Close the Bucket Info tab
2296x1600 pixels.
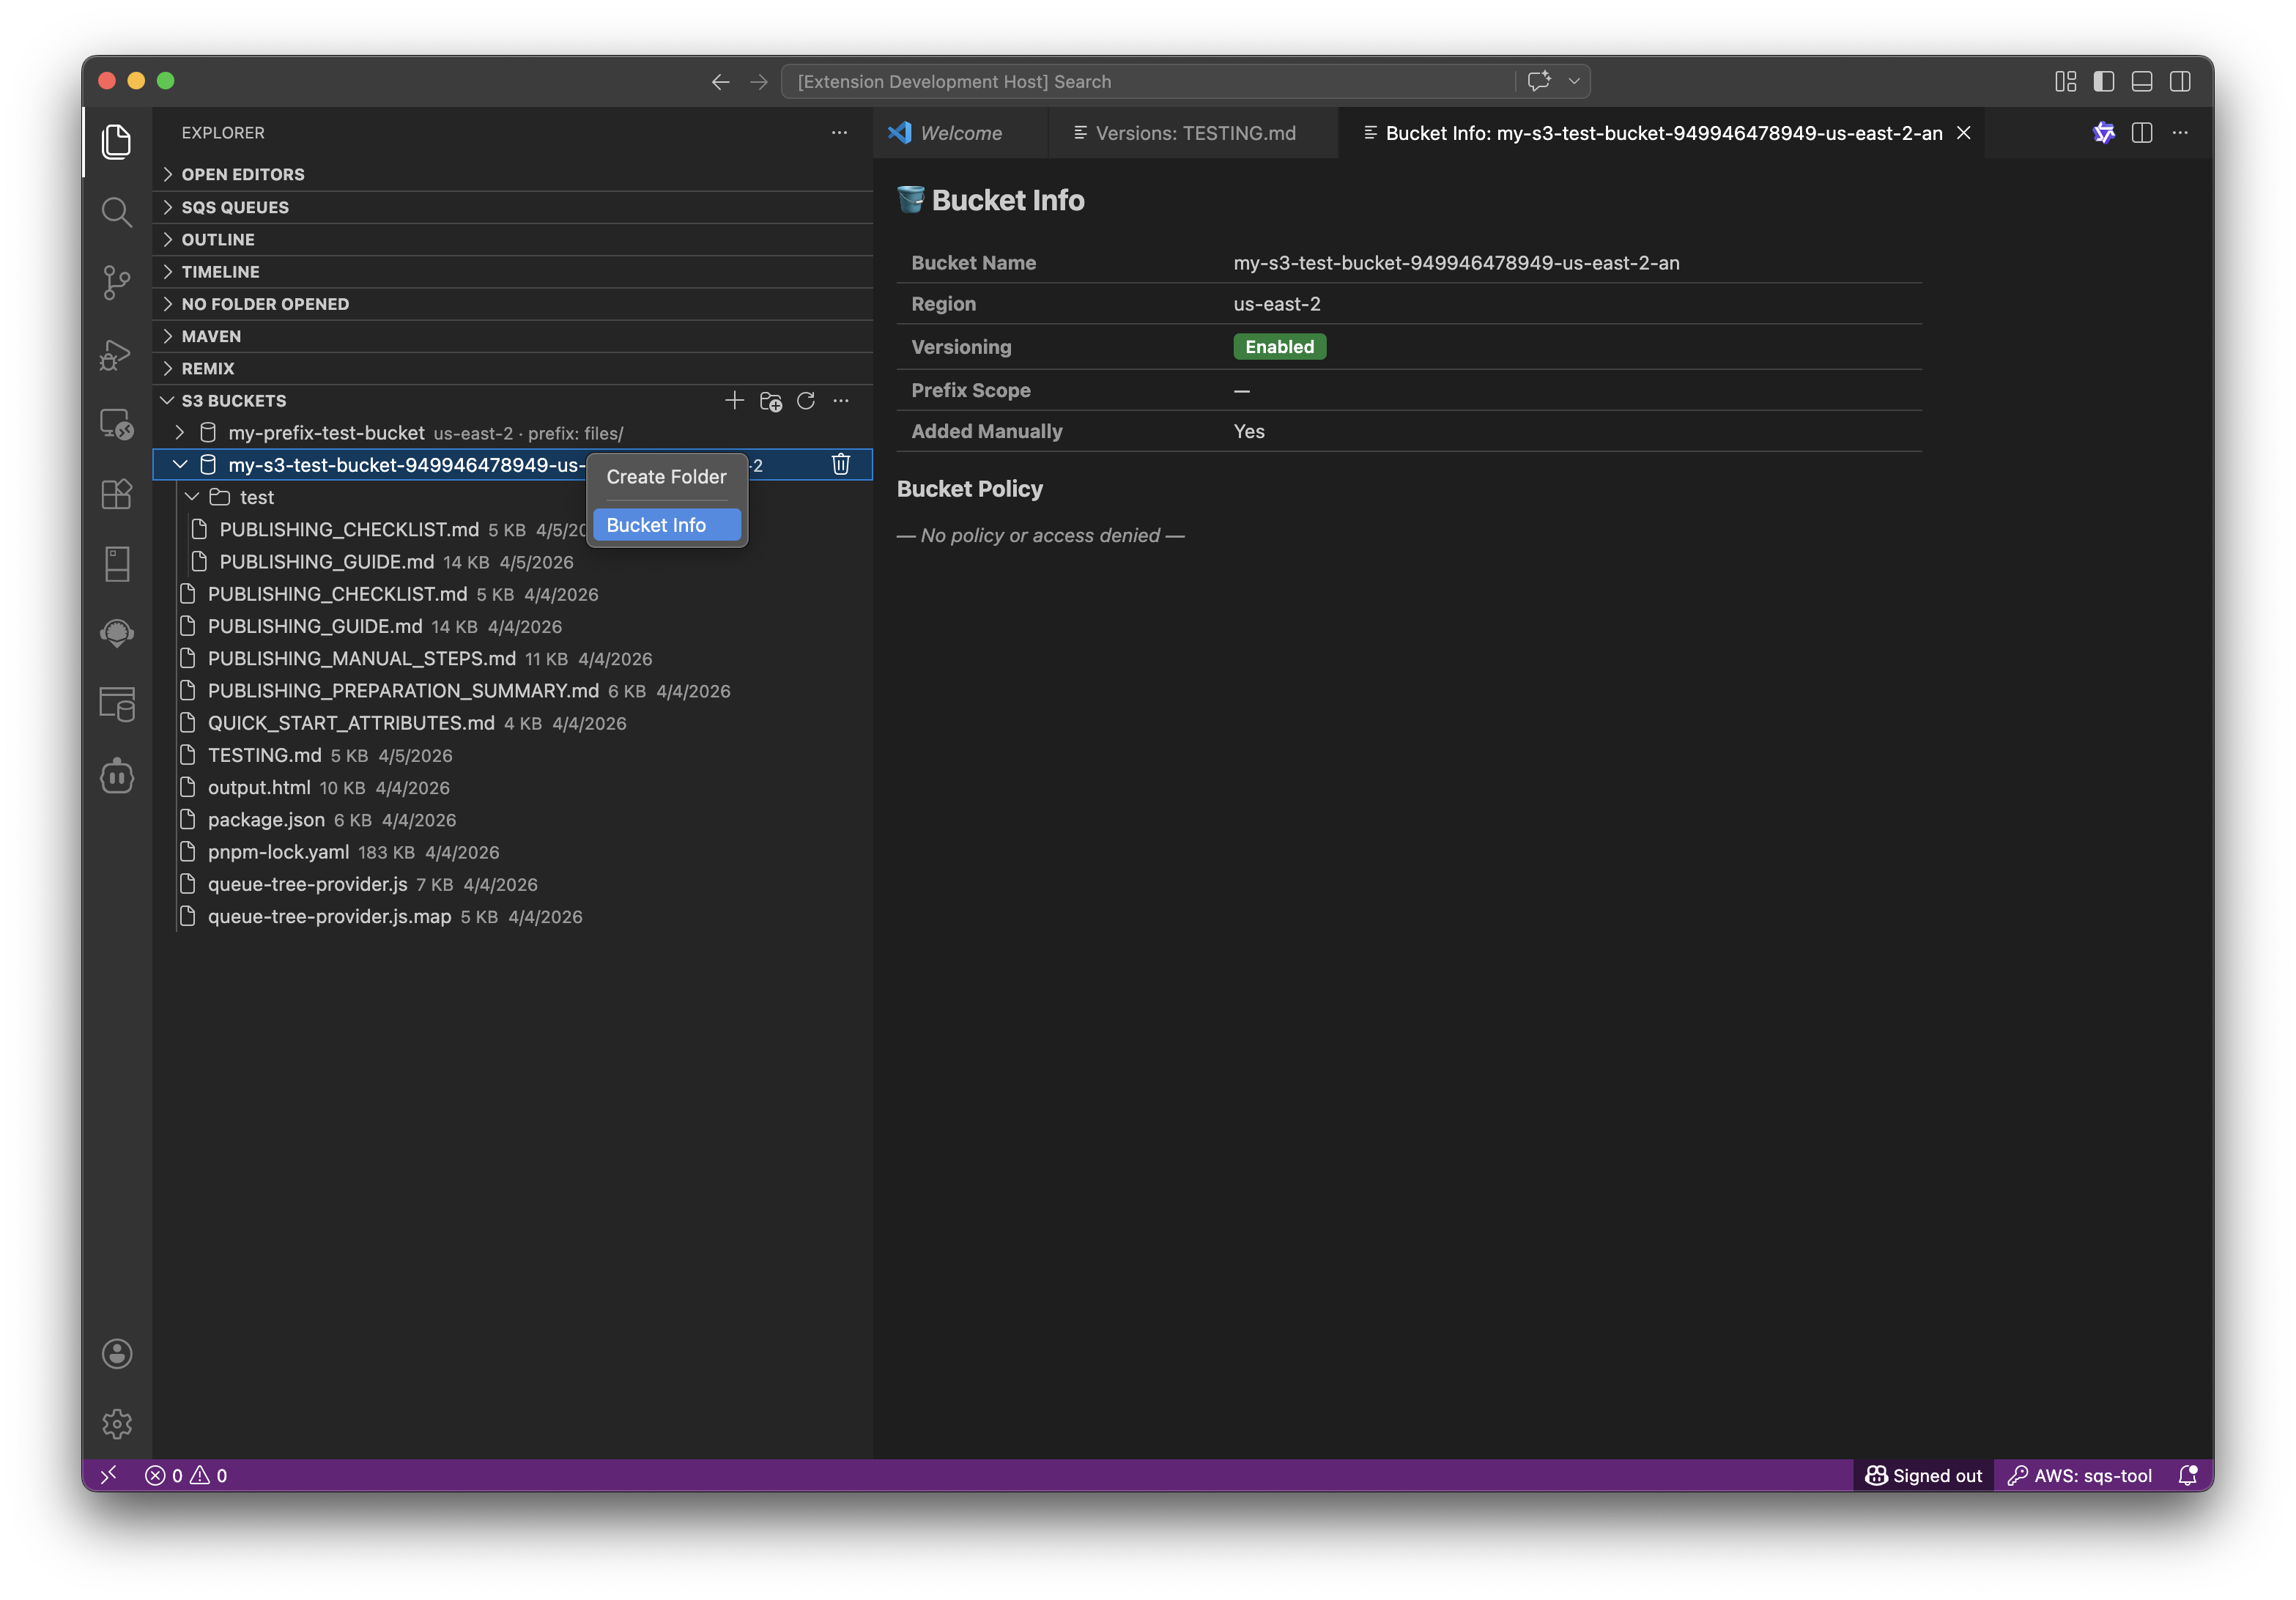point(1964,133)
